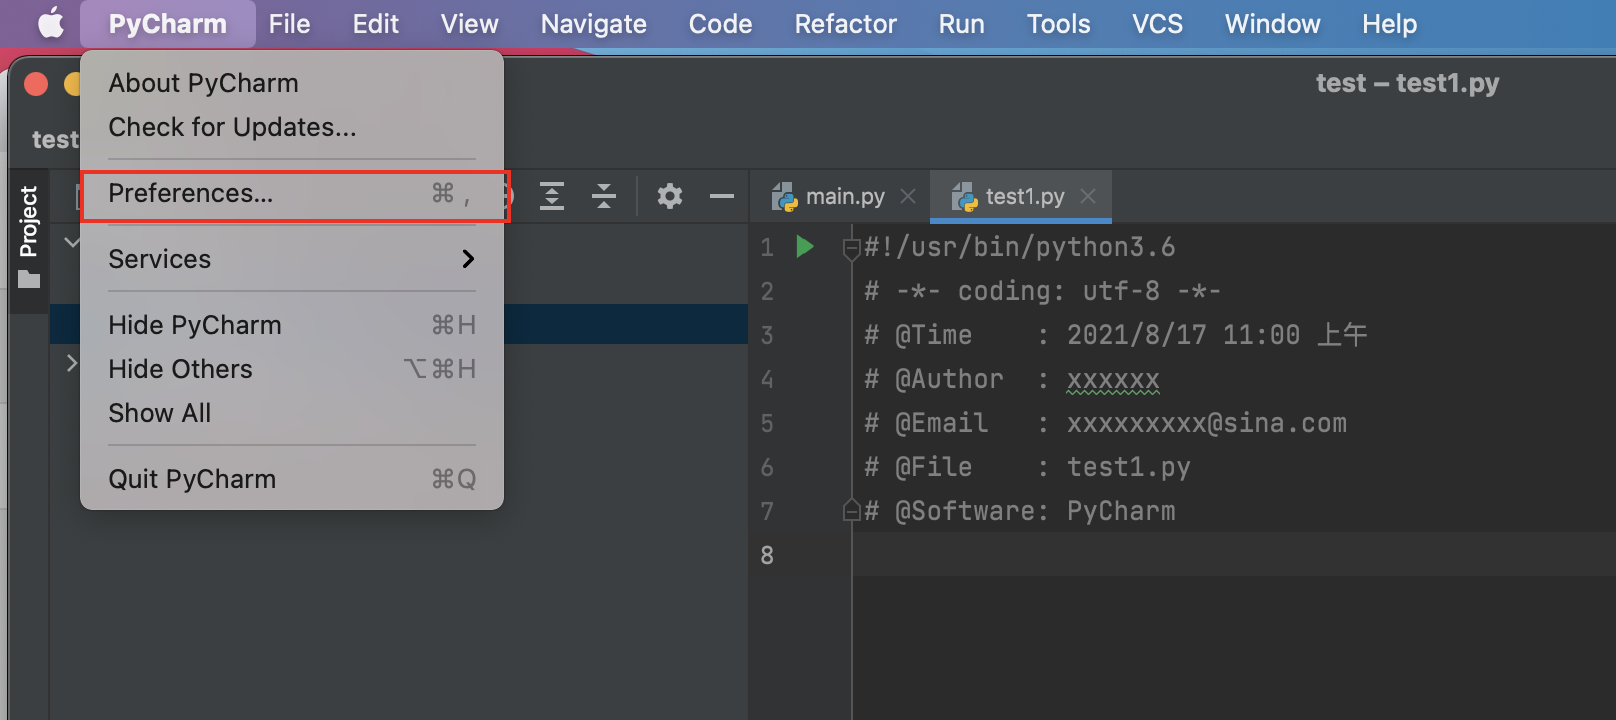Click the fold end marker on line 7
The image size is (1616, 720).
[x=852, y=510]
